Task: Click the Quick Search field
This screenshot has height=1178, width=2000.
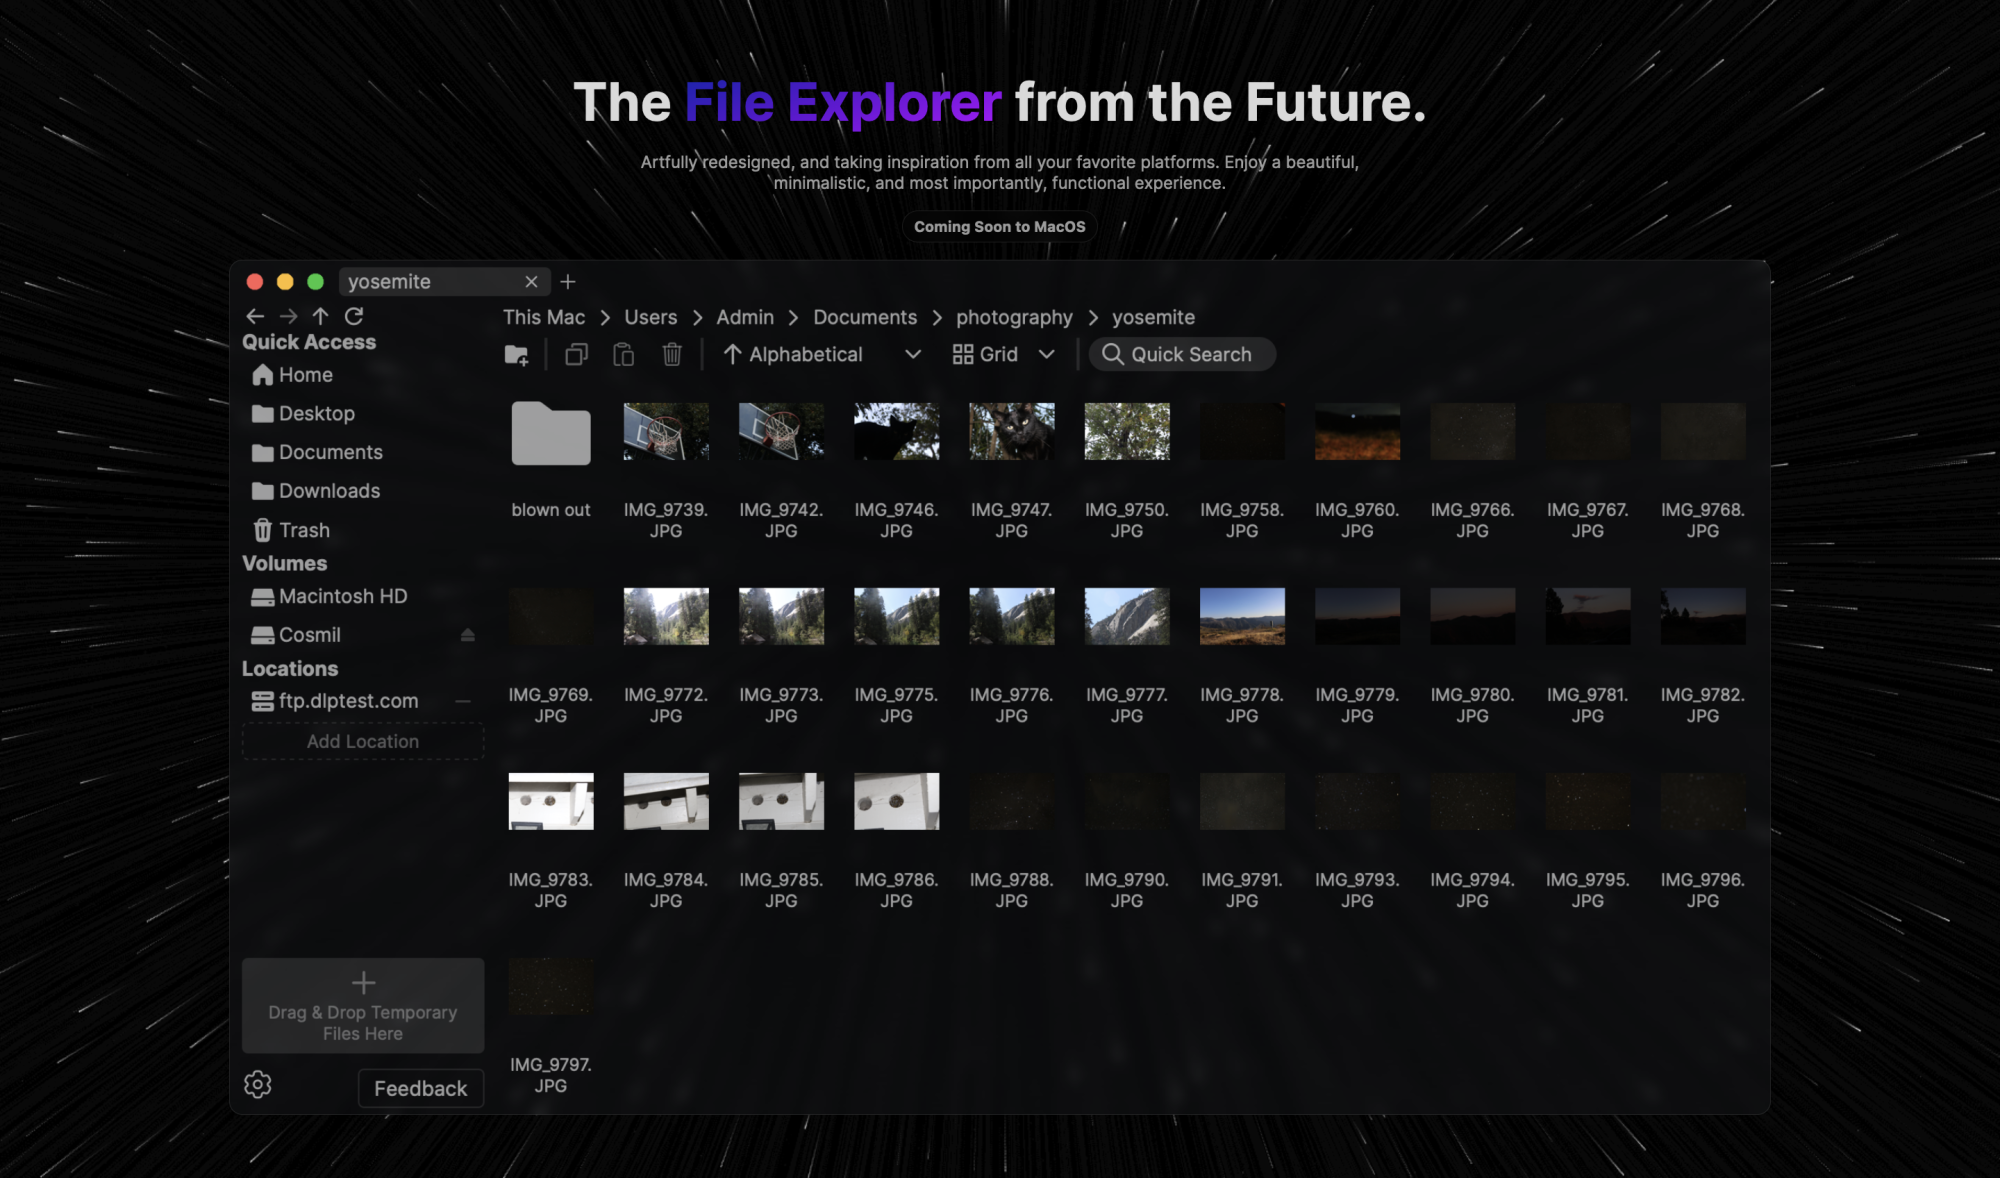Action: coord(1182,355)
